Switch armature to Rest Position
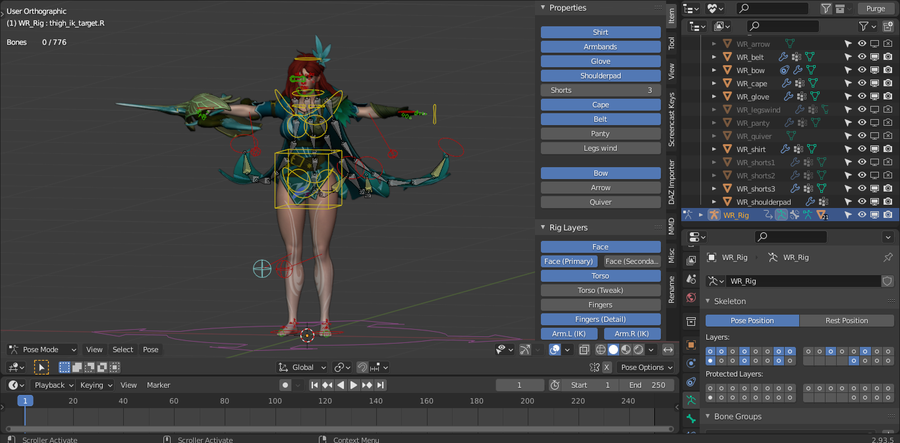900x443 pixels. pyautogui.click(x=848, y=320)
